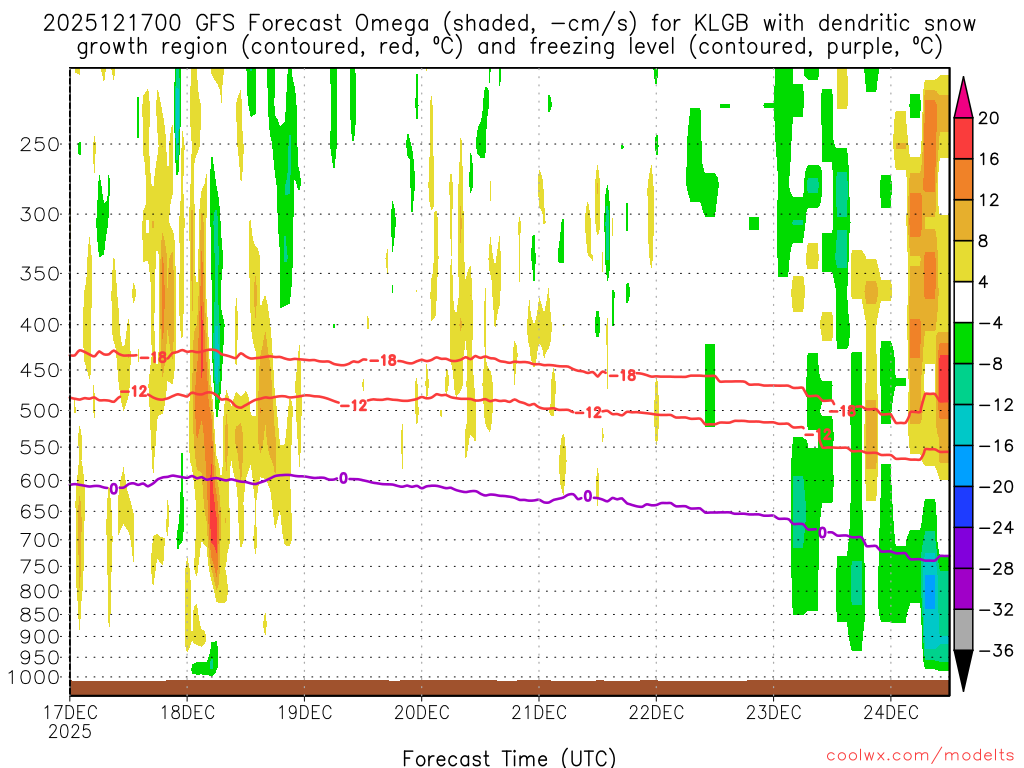Click the 950 pressure level label
This screenshot has width=1024, height=768.
40,658
